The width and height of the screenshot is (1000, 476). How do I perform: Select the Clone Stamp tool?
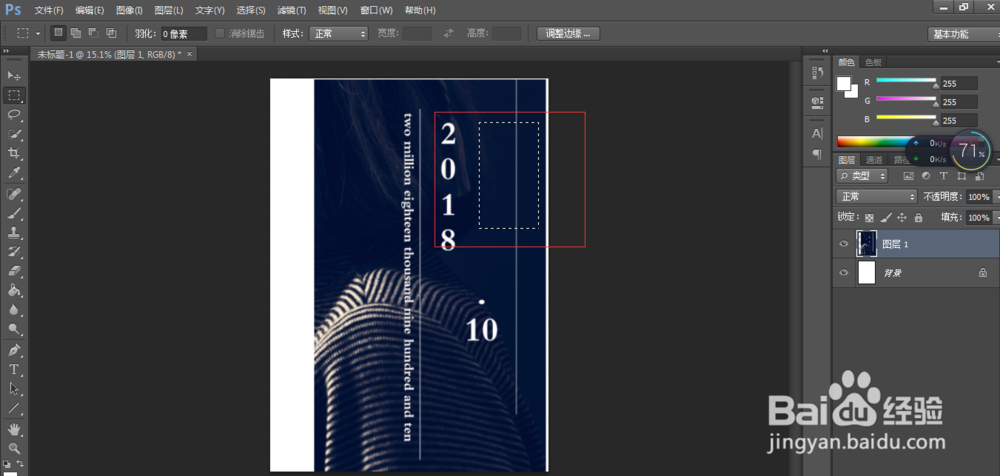[14, 232]
